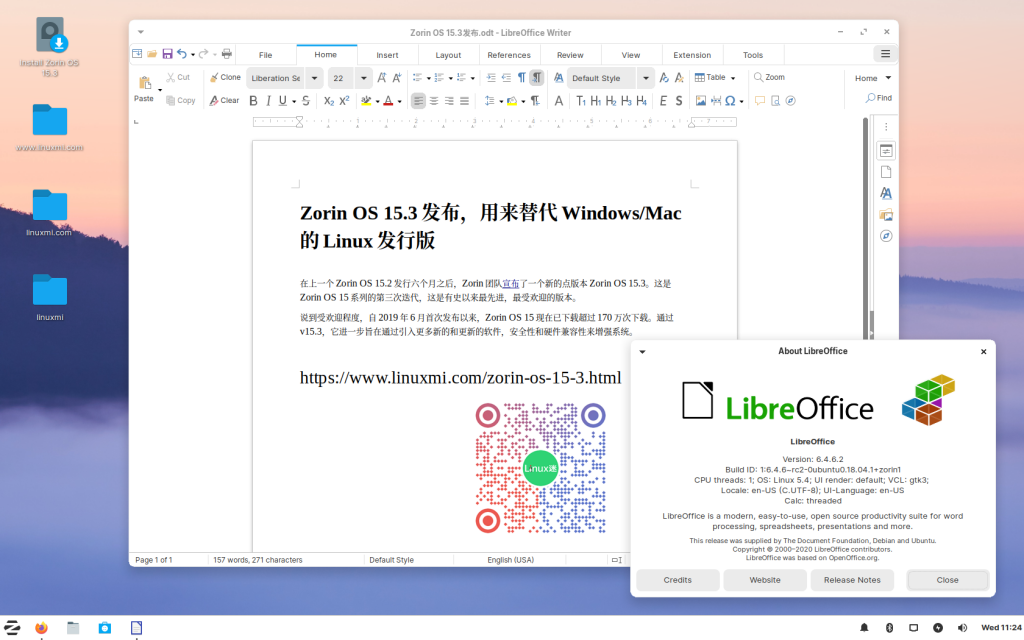Screen dimensions: 1024x640
Task: Open the Navigator panel in the sidebar
Action: tap(885, 234)
